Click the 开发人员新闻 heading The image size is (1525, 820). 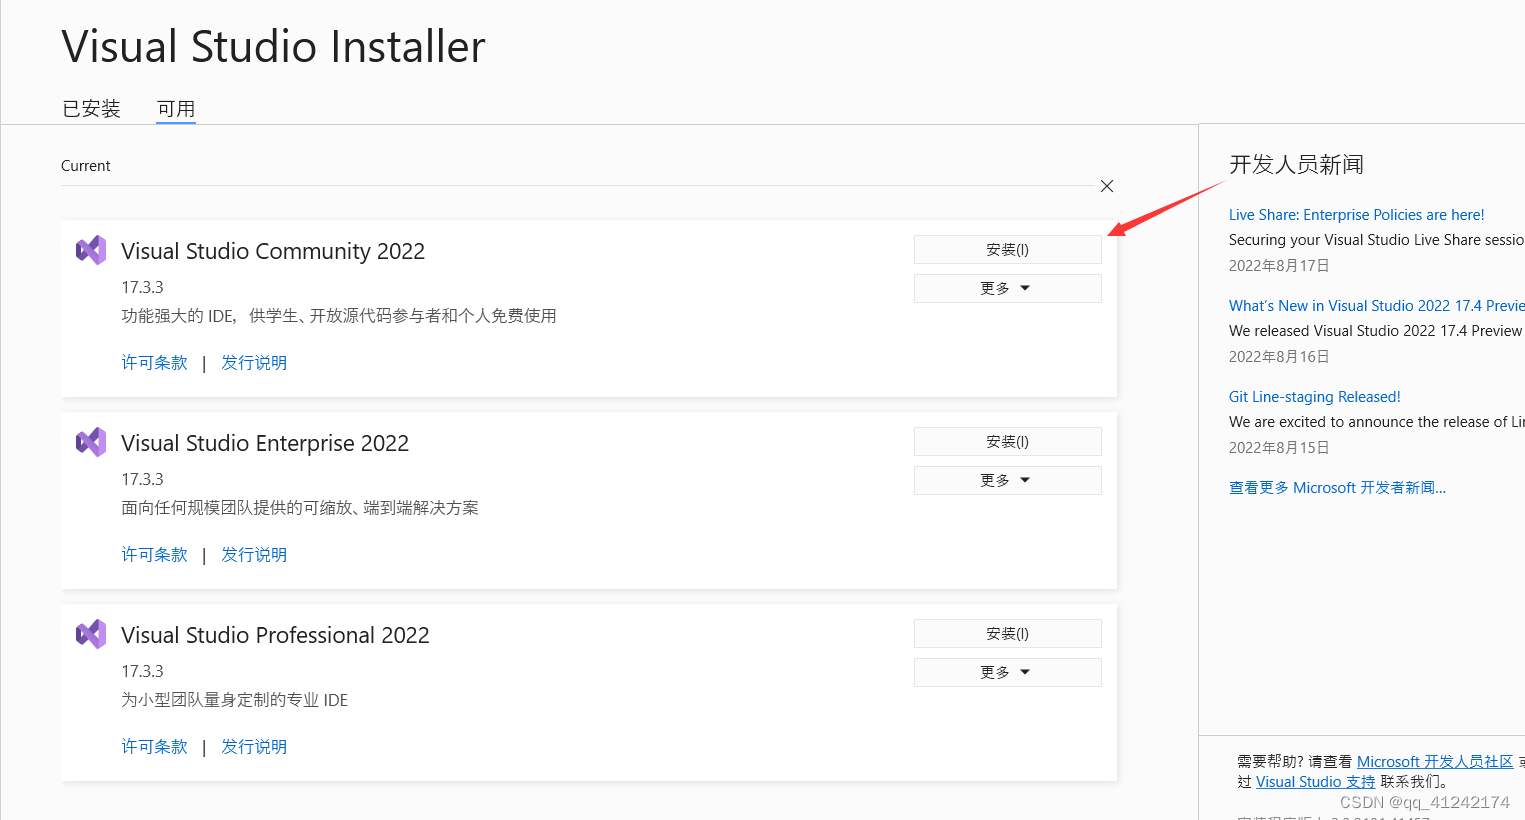pos(1296,164)
